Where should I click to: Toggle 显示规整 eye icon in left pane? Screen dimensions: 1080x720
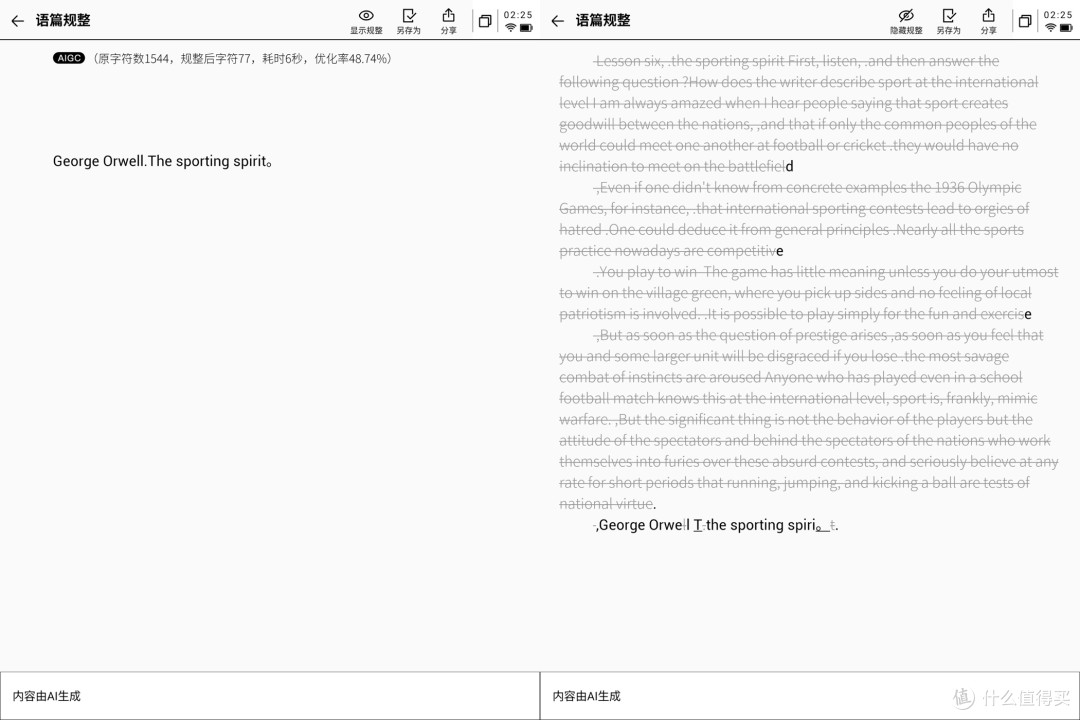[x=366, y=21]
